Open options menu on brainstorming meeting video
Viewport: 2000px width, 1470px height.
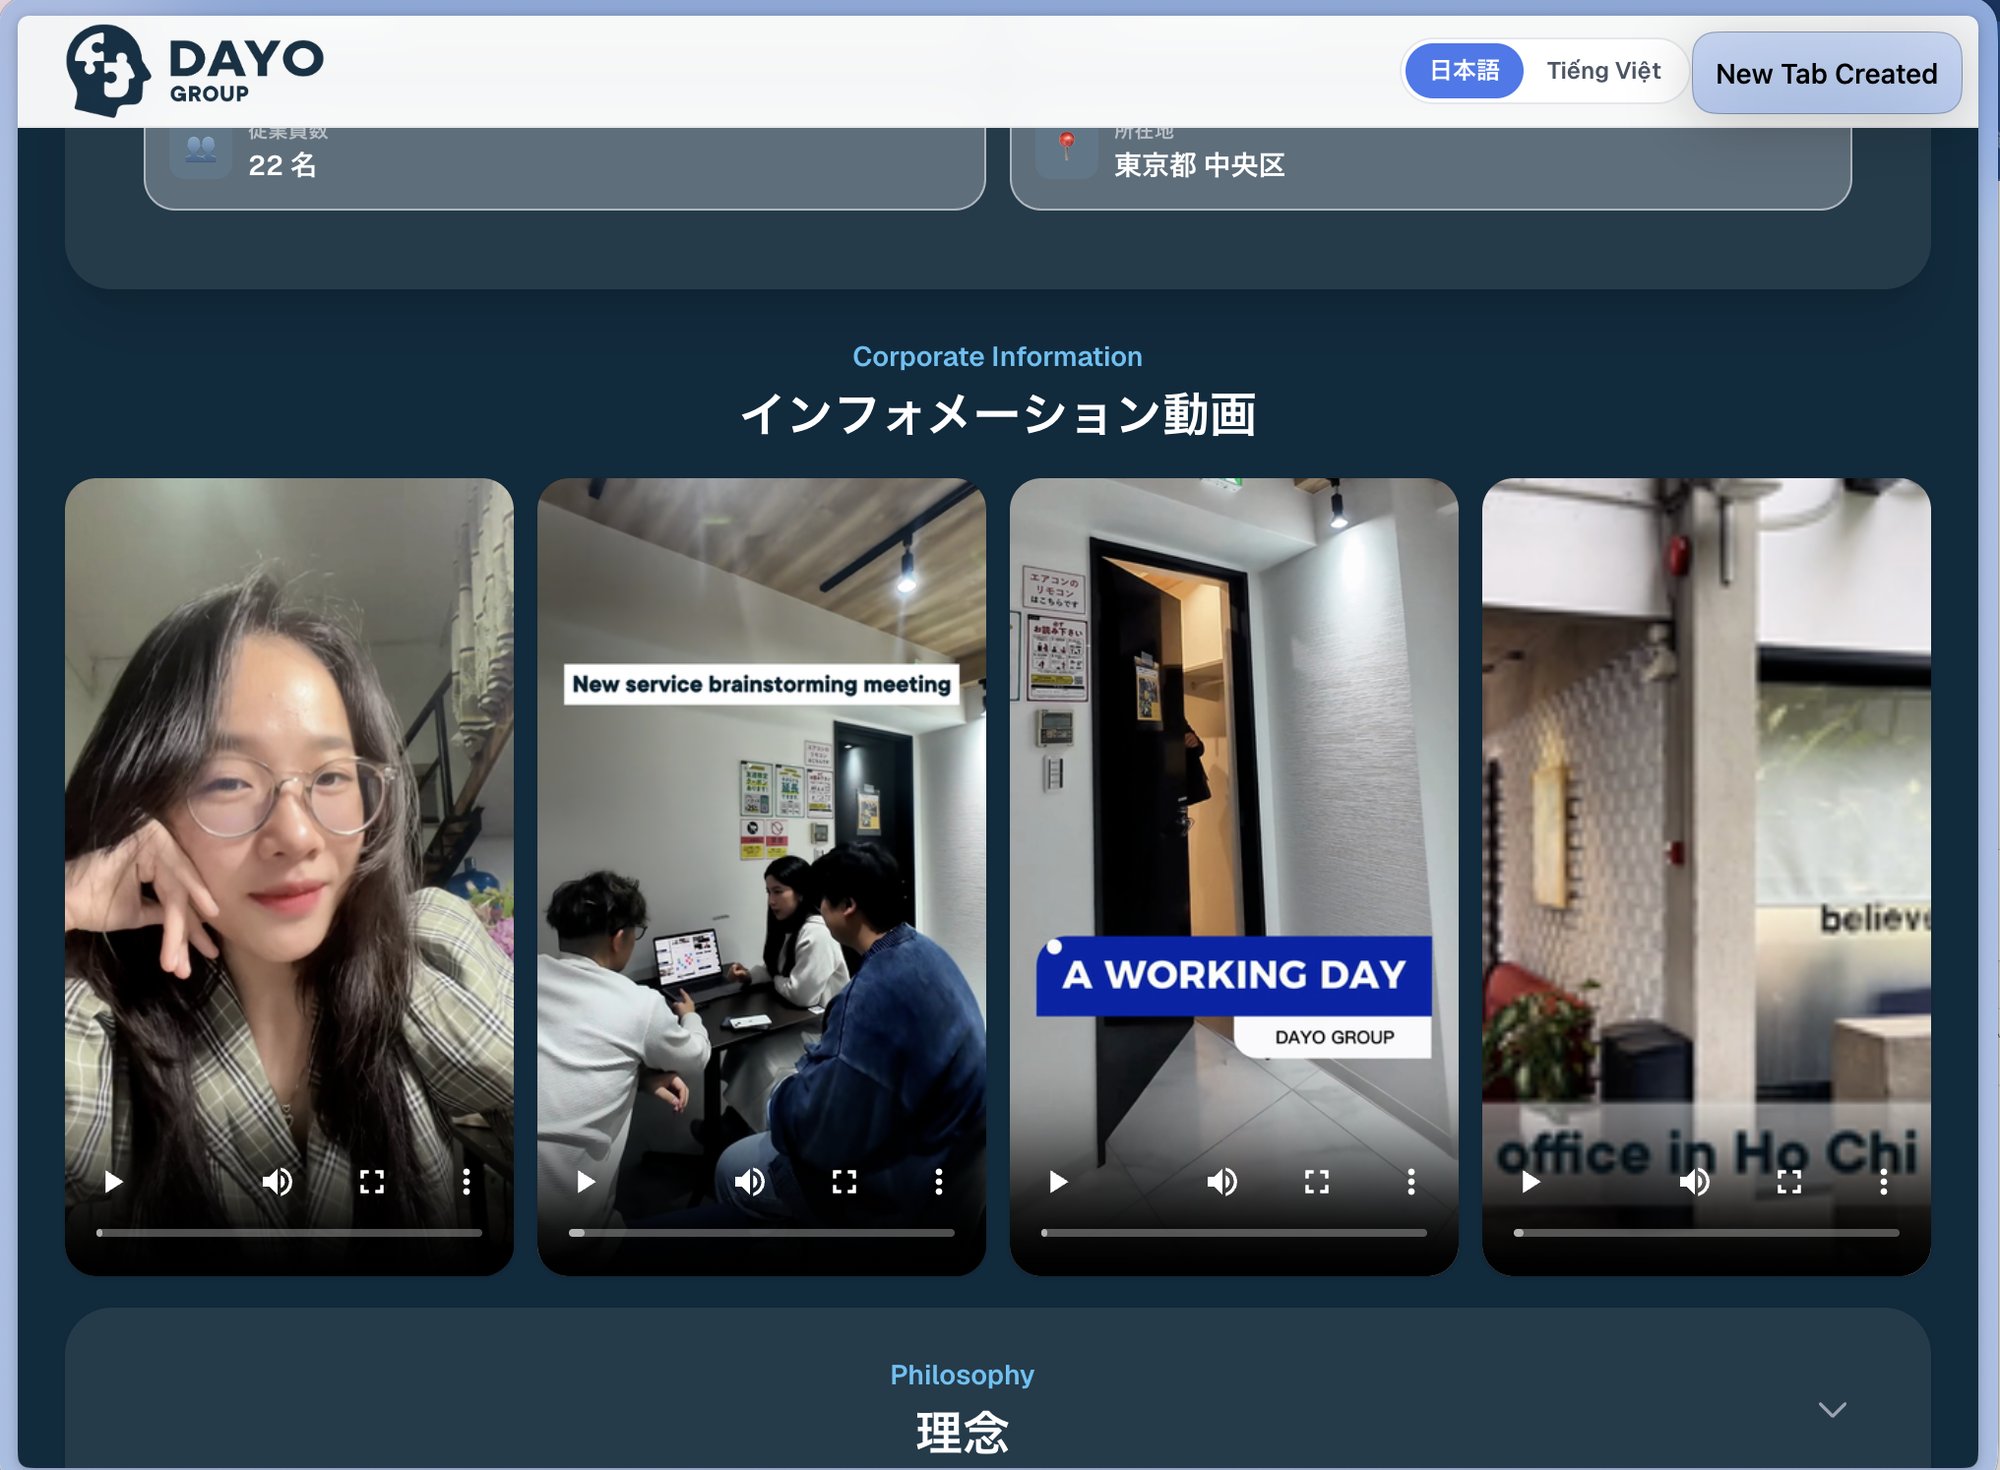938,1182
